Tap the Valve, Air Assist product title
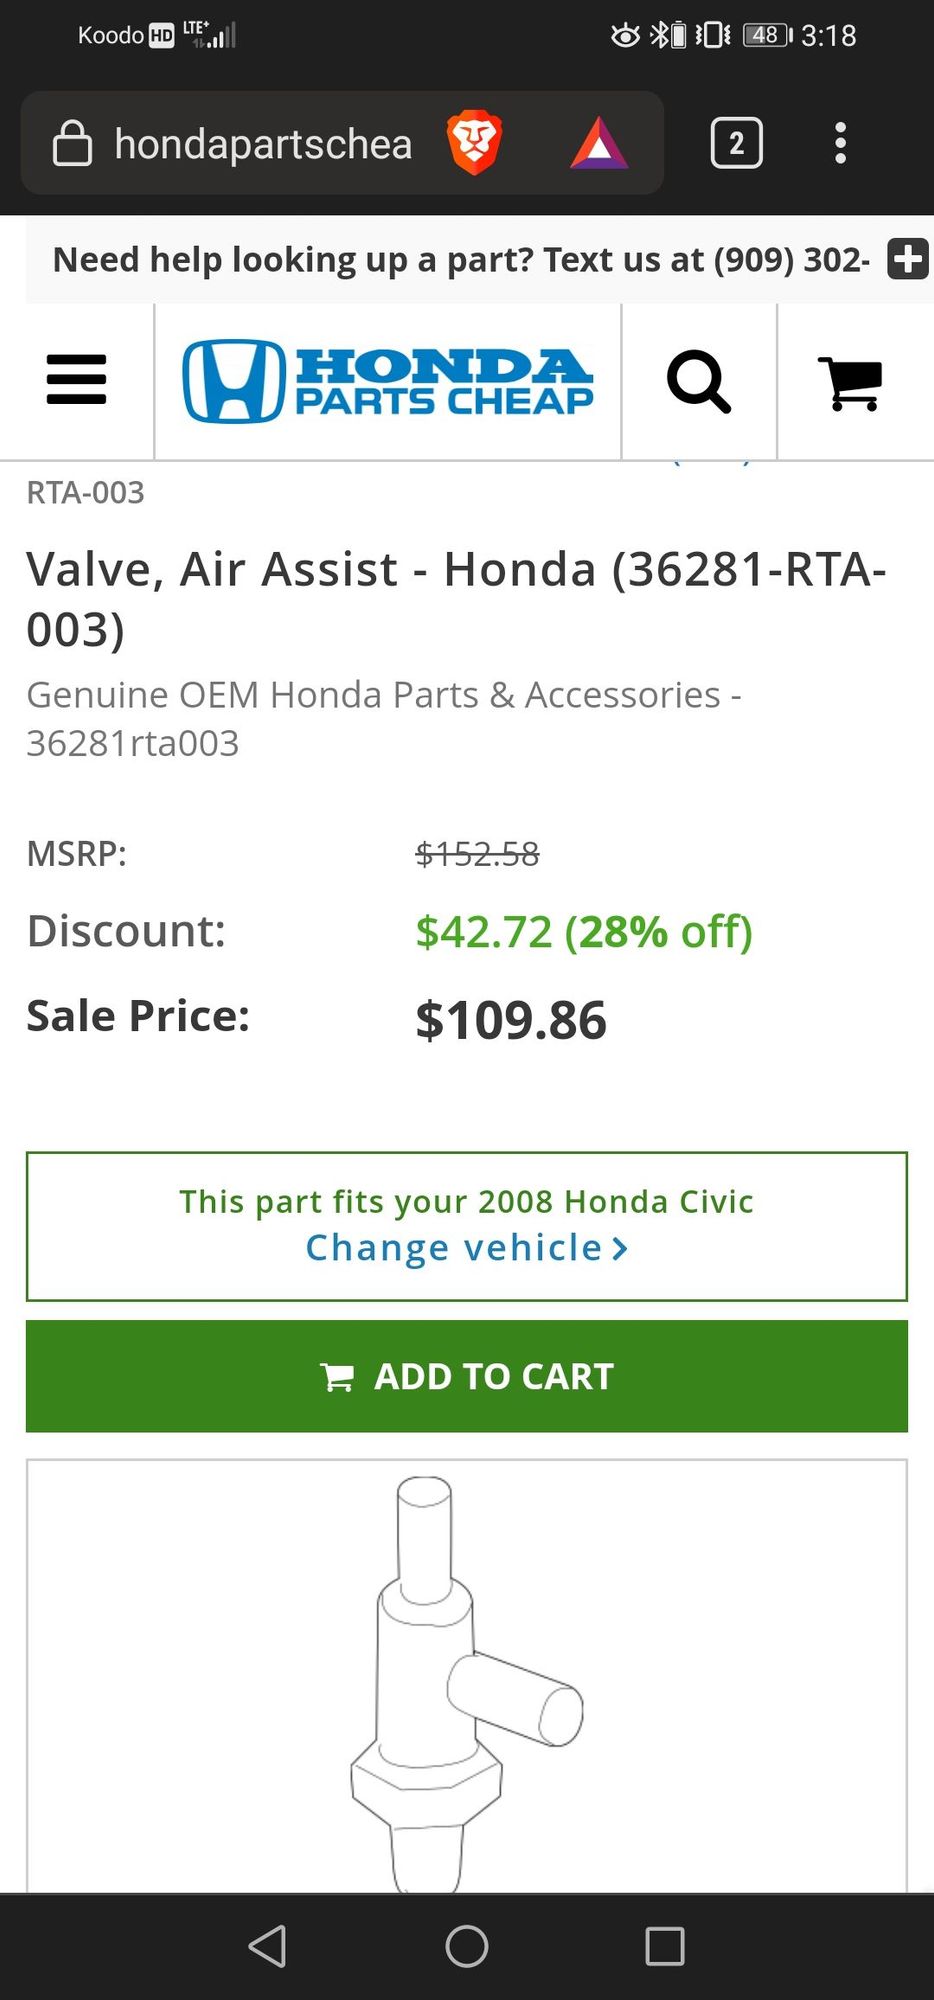 pos(456,598)
